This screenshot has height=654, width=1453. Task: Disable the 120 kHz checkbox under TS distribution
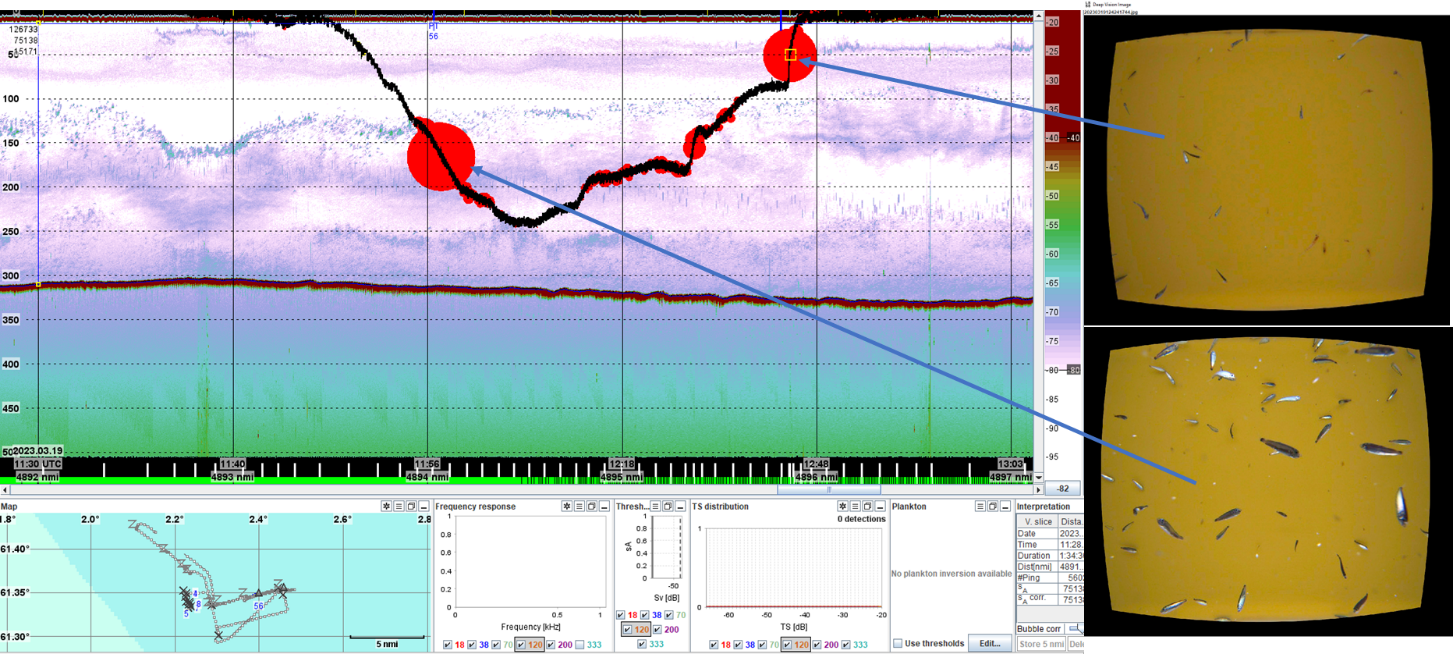pyautogui.click(x=789, y=644)
